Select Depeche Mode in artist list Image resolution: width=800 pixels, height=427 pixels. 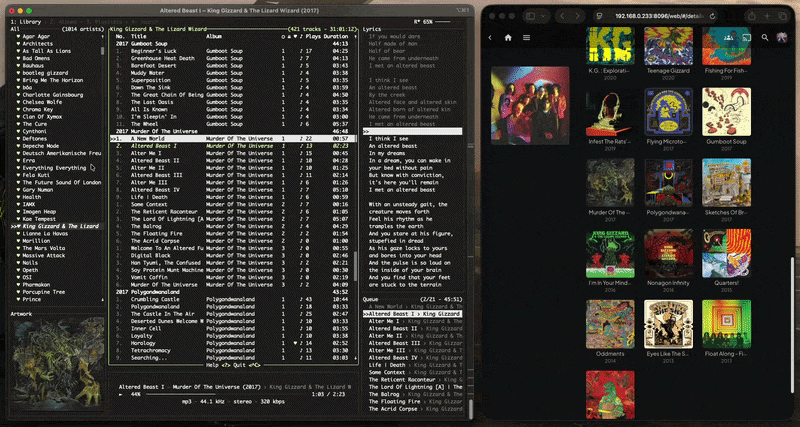(x=40, y=146)
